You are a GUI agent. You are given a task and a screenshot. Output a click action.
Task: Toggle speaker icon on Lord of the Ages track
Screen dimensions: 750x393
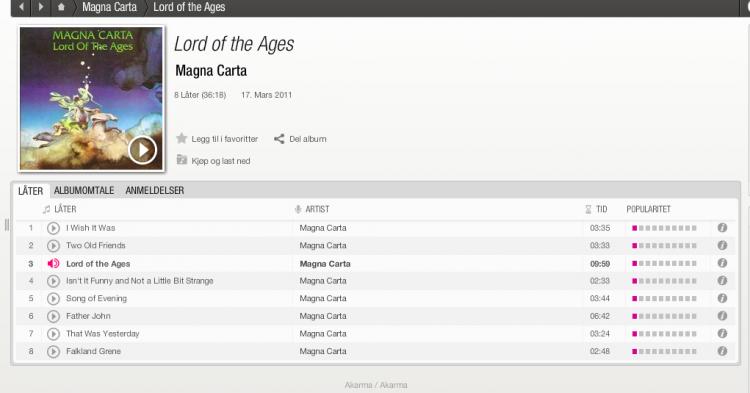[53, 263]
